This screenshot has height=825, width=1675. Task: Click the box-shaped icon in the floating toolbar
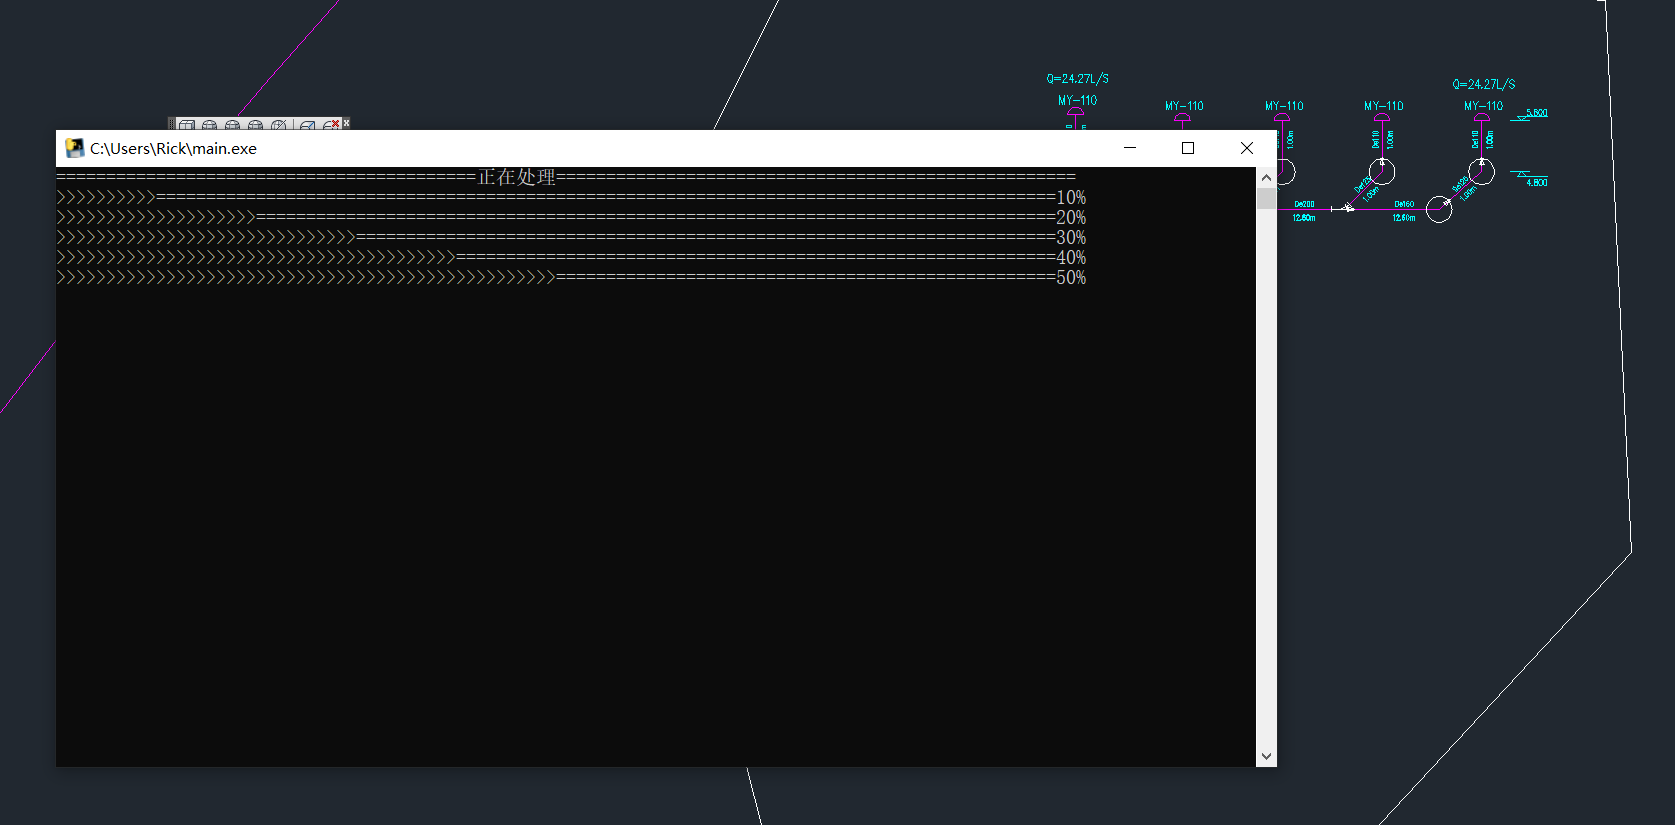coord(187,125)
